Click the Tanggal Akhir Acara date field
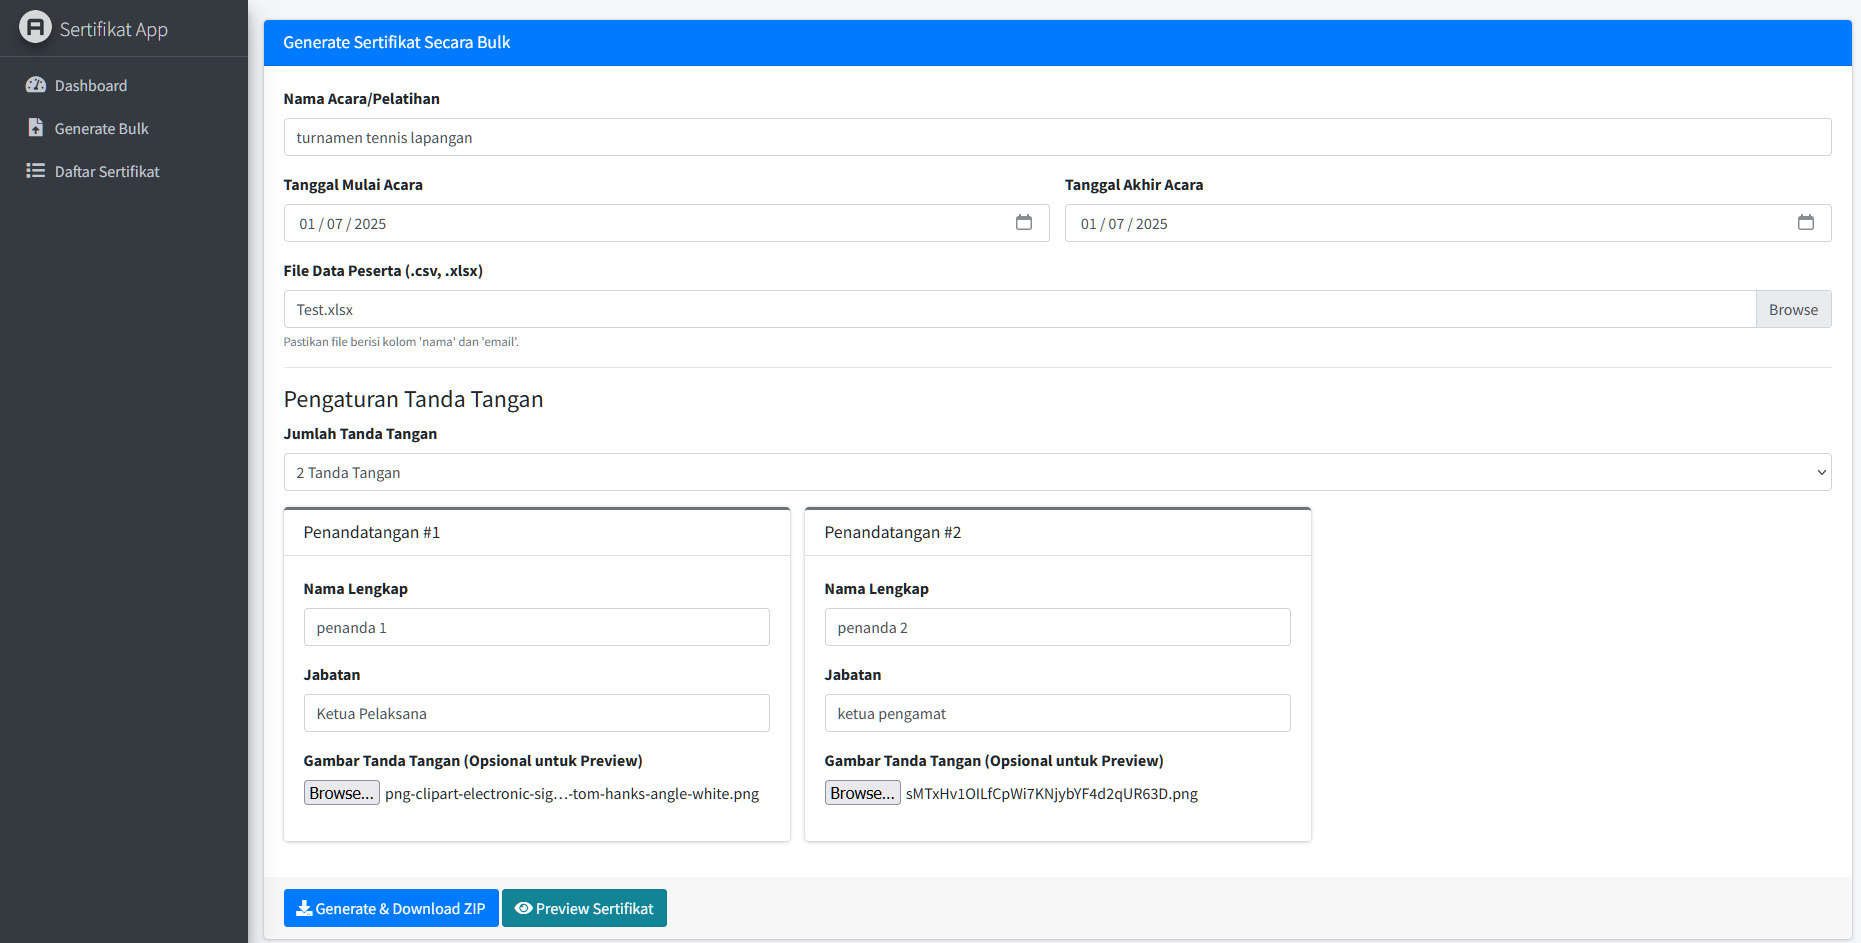Image resolution: width=1861 pixels, height=943 pixels. click(x=1448, y=223)
